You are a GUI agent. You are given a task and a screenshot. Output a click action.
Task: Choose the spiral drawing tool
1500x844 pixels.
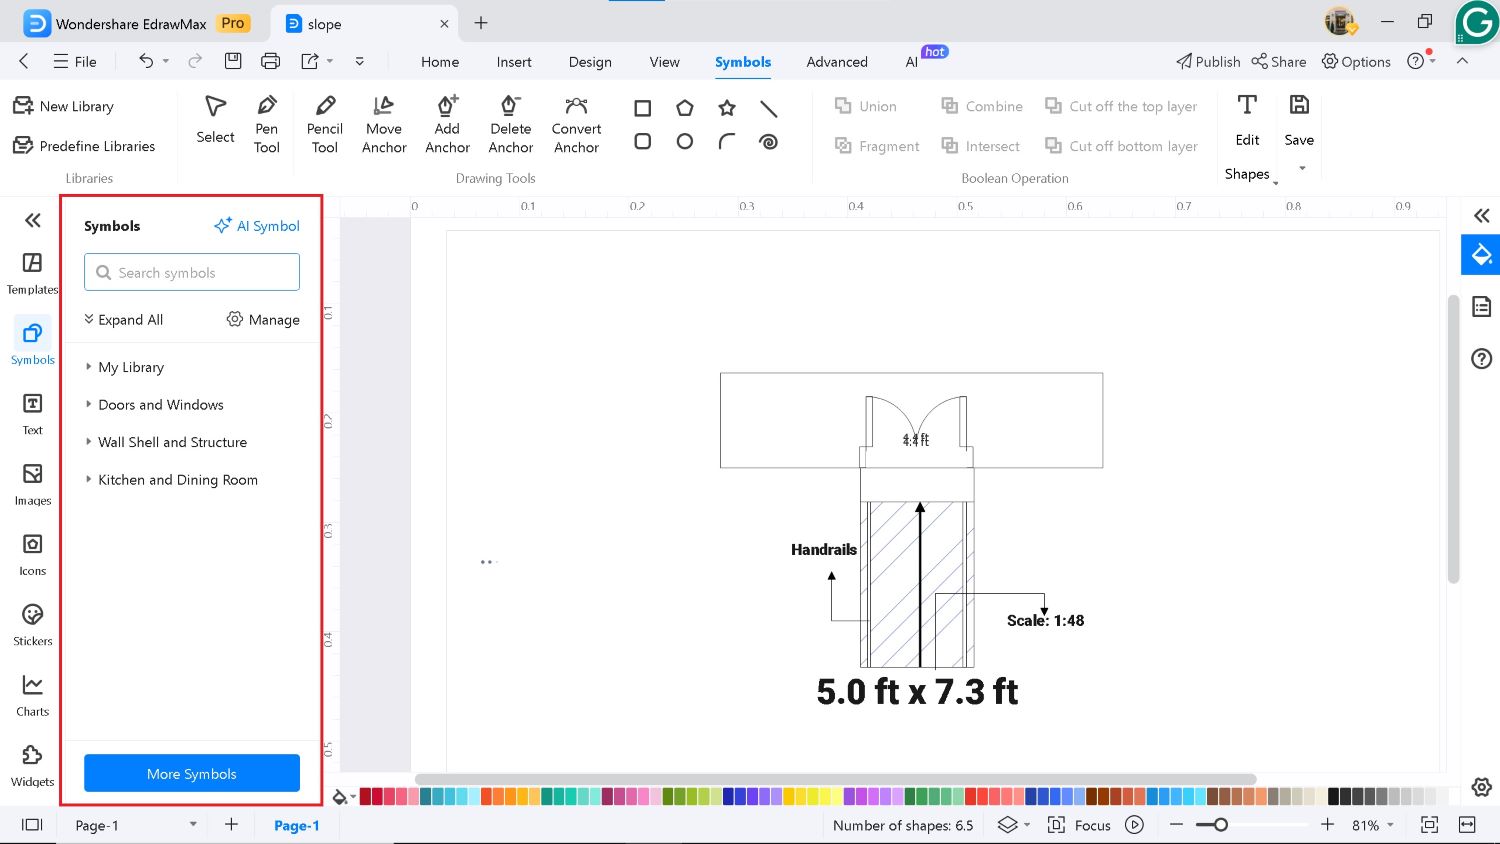tap(769, 142)
